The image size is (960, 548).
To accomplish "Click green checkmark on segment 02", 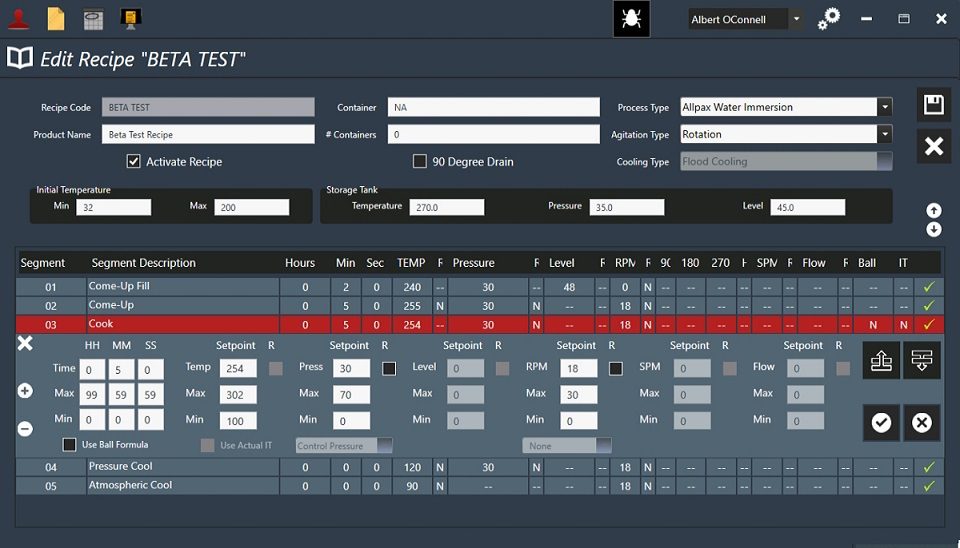I will (929, 306).
